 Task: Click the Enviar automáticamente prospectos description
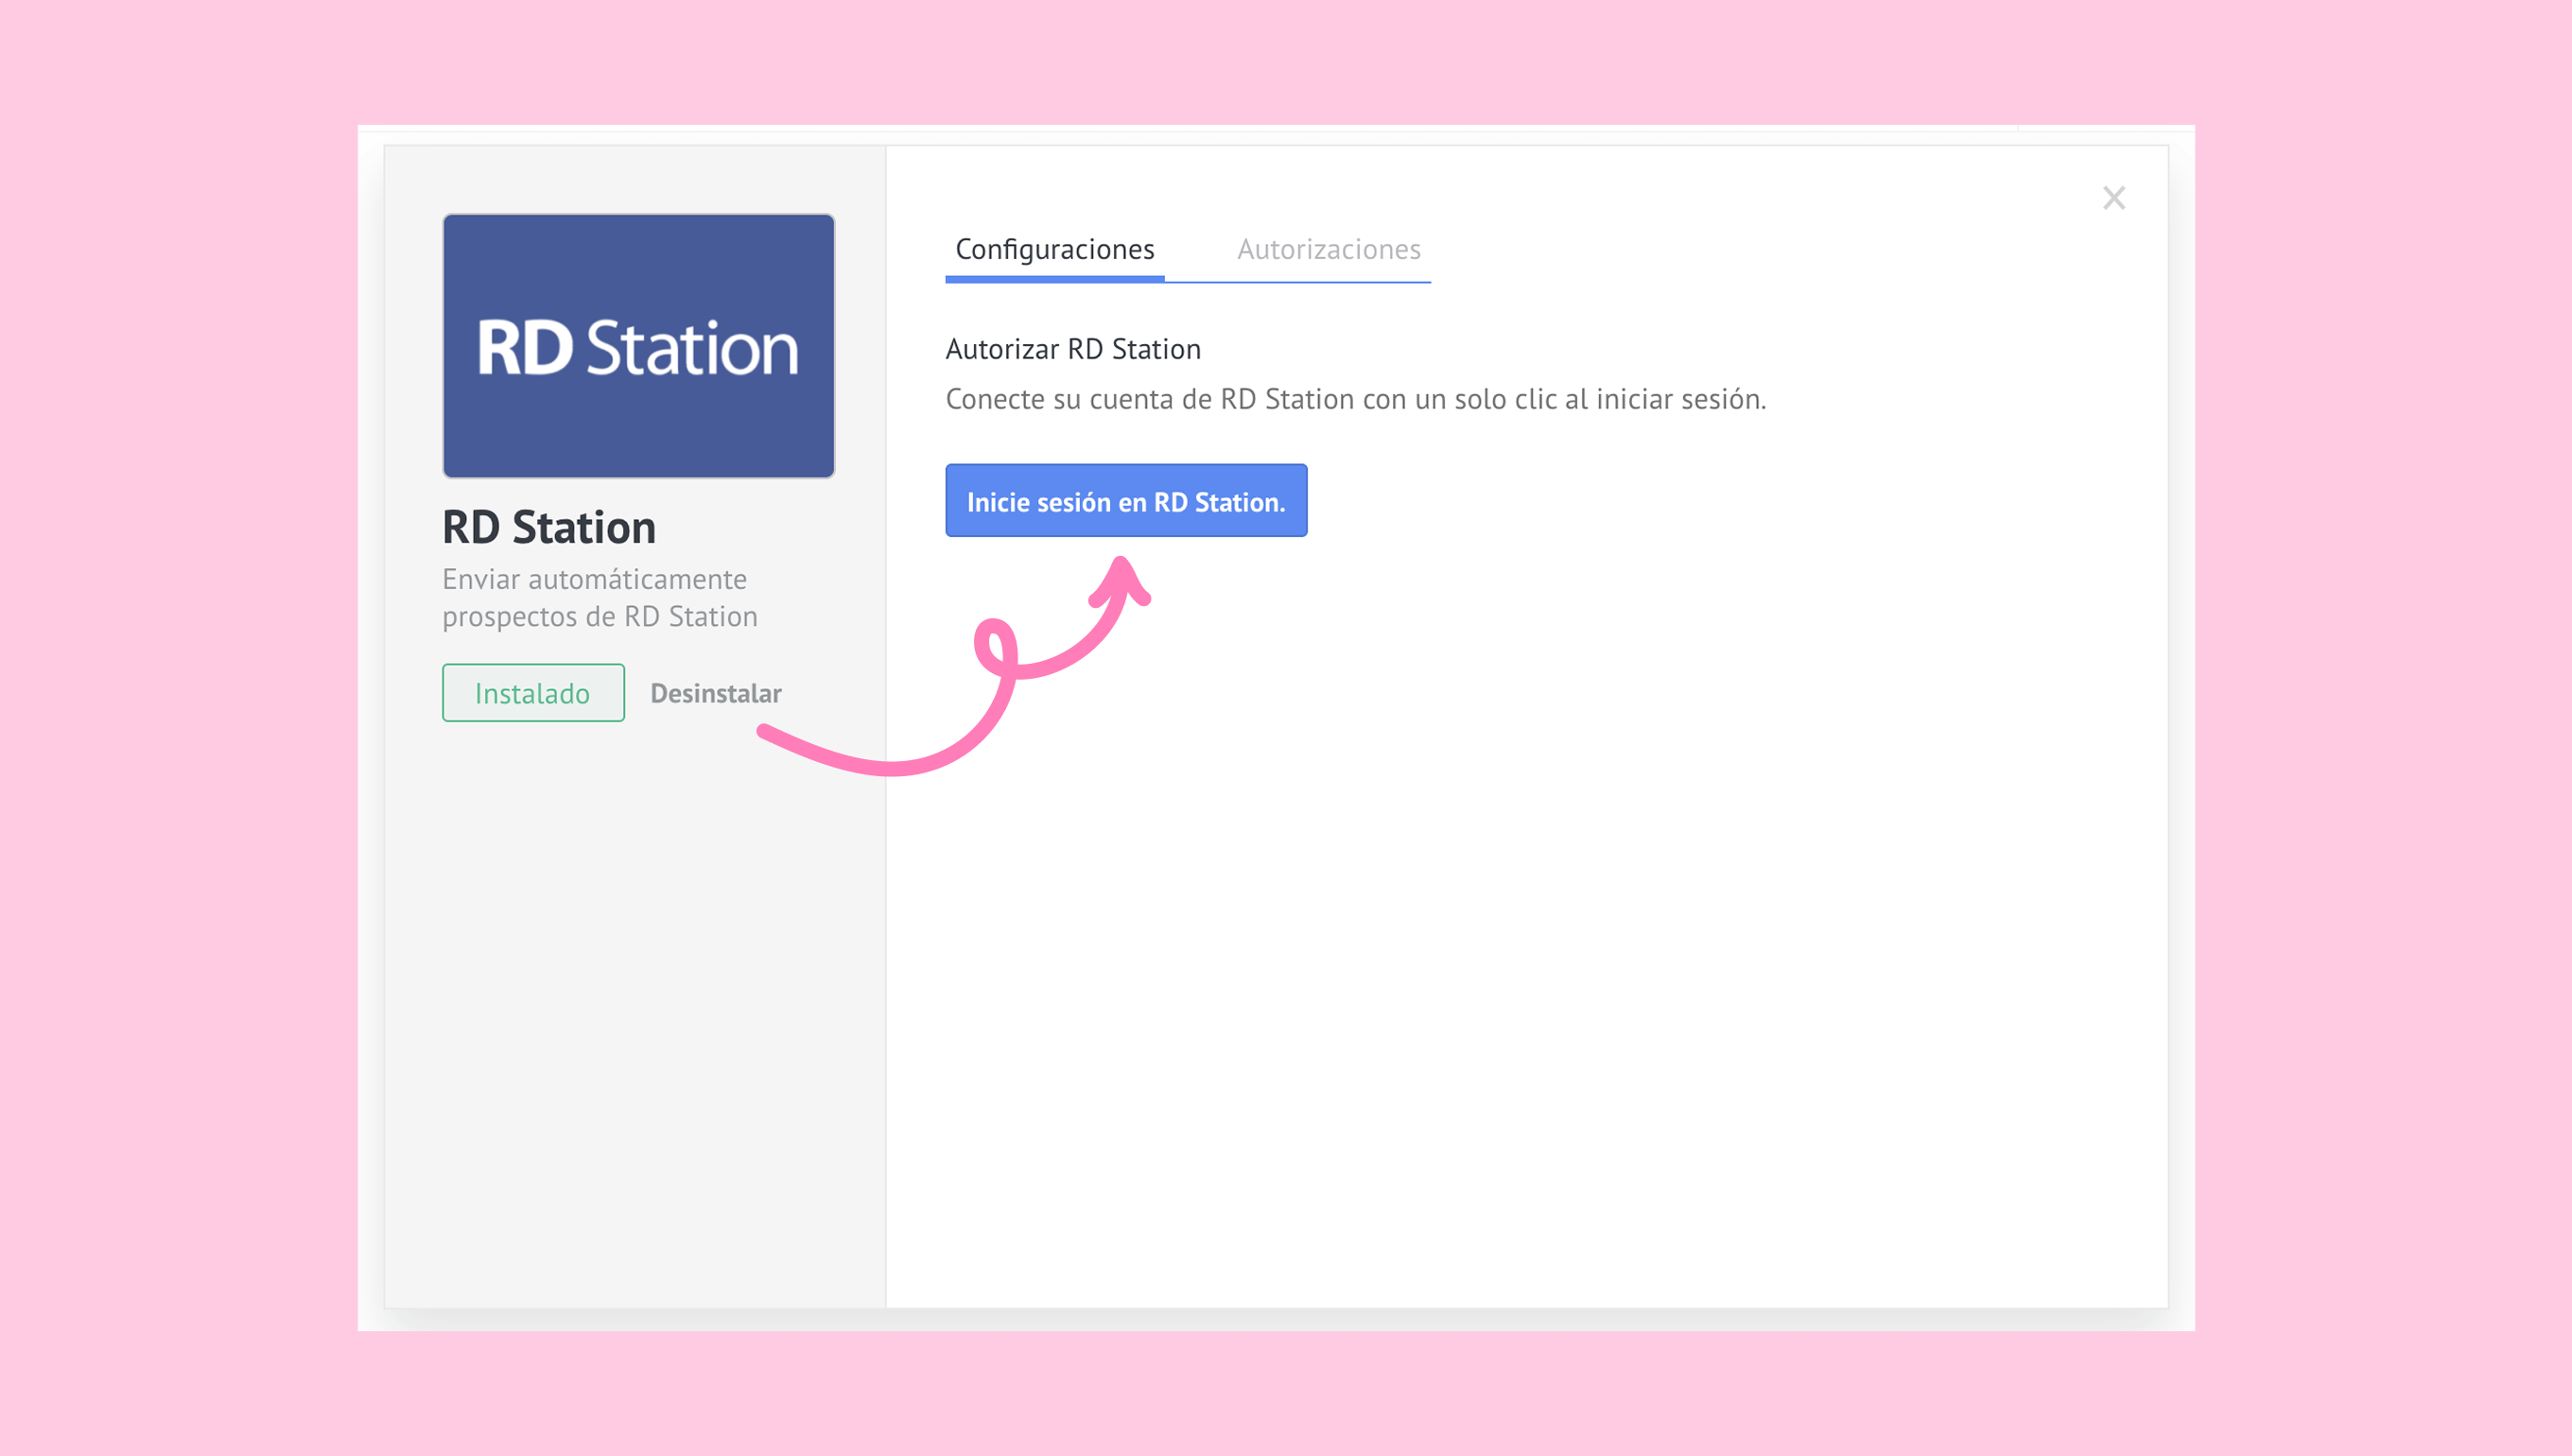[x=599, y=597]
